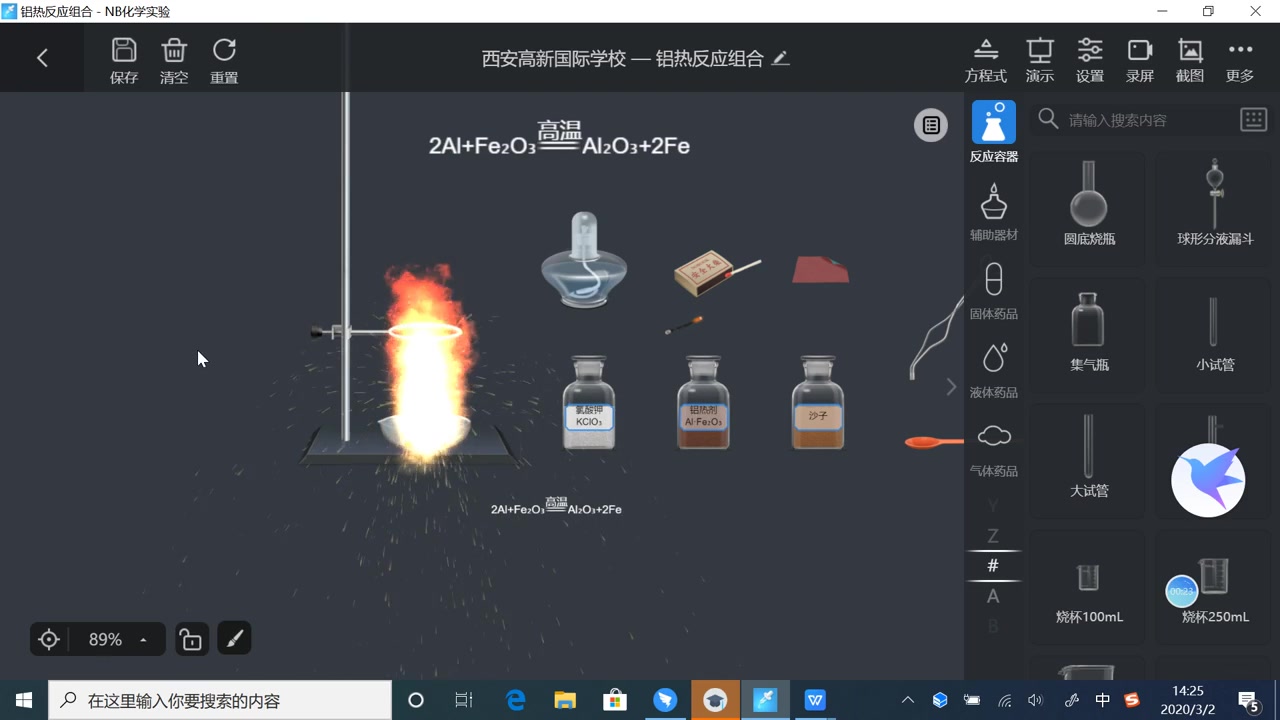Open File Explorer from taskbar
Screen dimensions: 1280x720
[x=566, y=700]
